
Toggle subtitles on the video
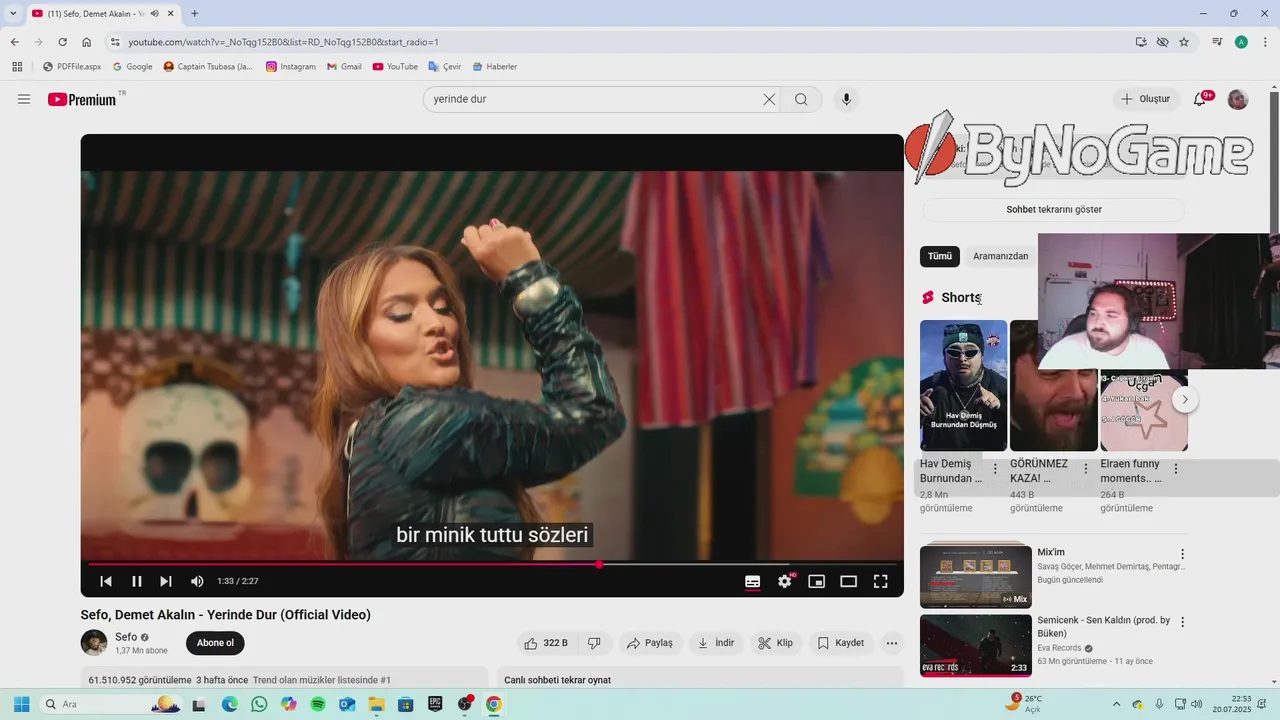pos(753,581)
